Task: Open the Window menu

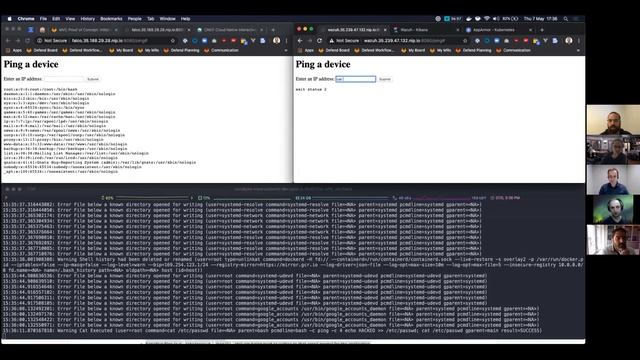Action: click(167, 19)
